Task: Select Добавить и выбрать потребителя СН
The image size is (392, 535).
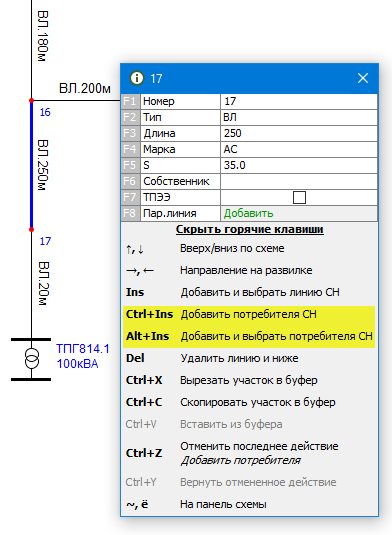Action: [249, 336]
